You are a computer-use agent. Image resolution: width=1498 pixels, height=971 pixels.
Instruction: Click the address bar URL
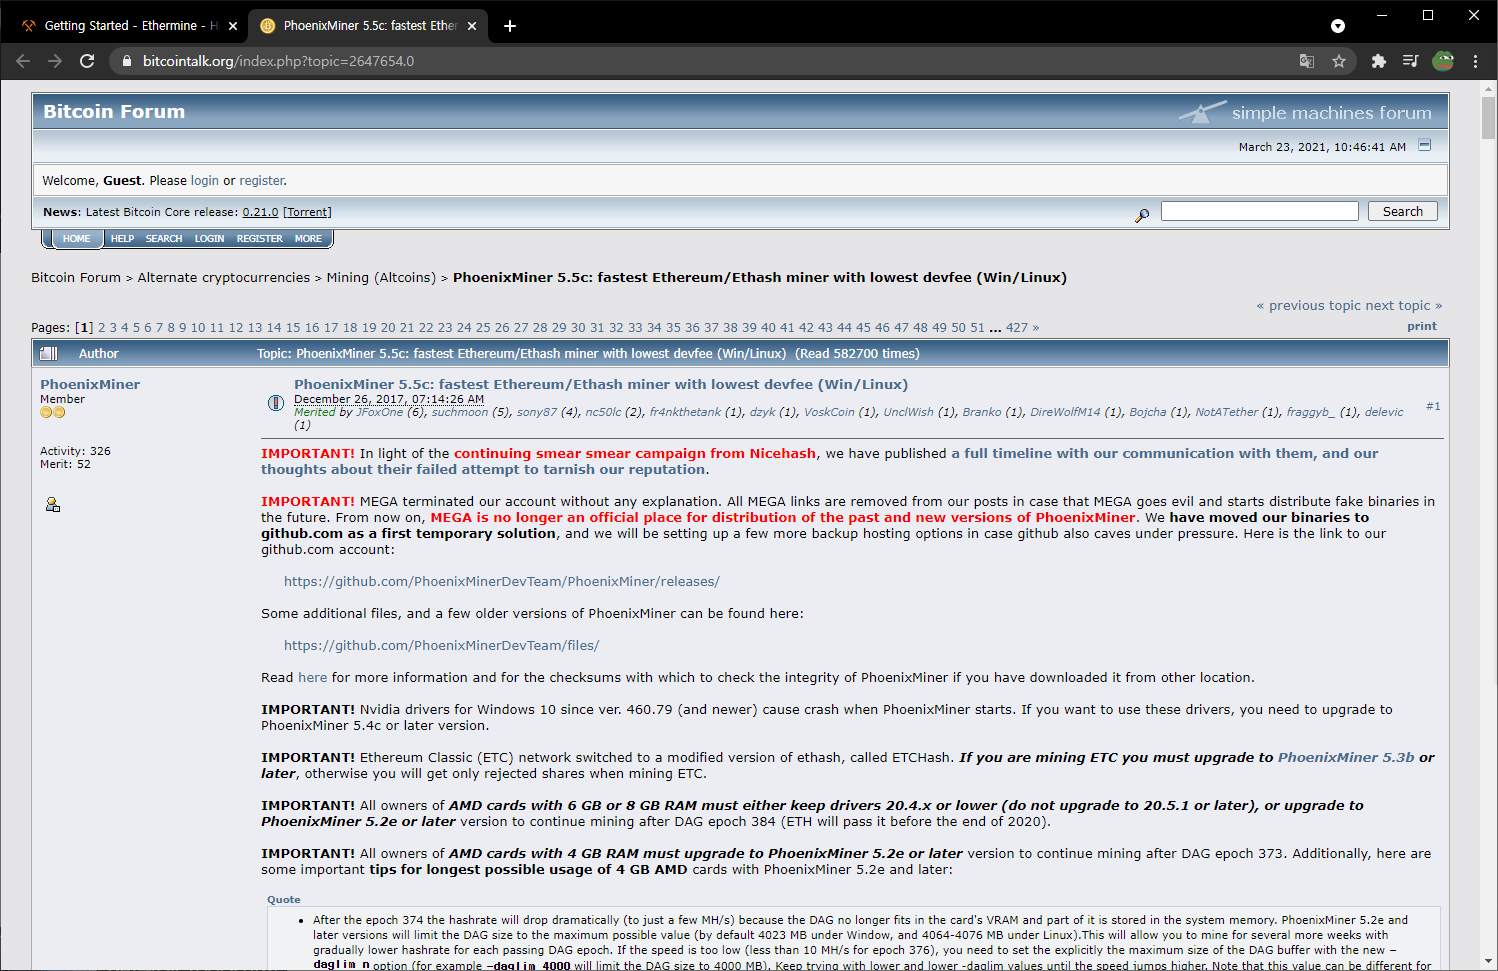click(x=279, y=61)
